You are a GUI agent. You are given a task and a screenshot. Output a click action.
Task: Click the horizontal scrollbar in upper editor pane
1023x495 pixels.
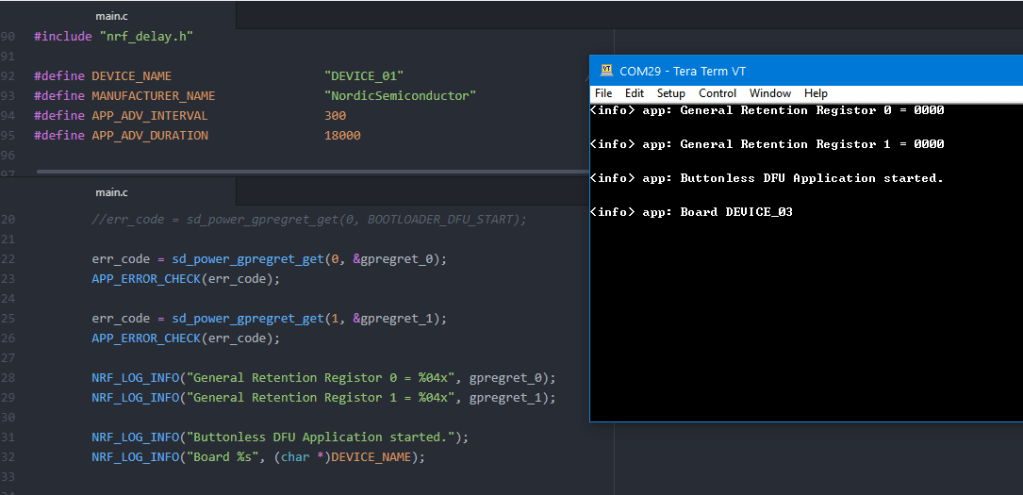point(300,172)
